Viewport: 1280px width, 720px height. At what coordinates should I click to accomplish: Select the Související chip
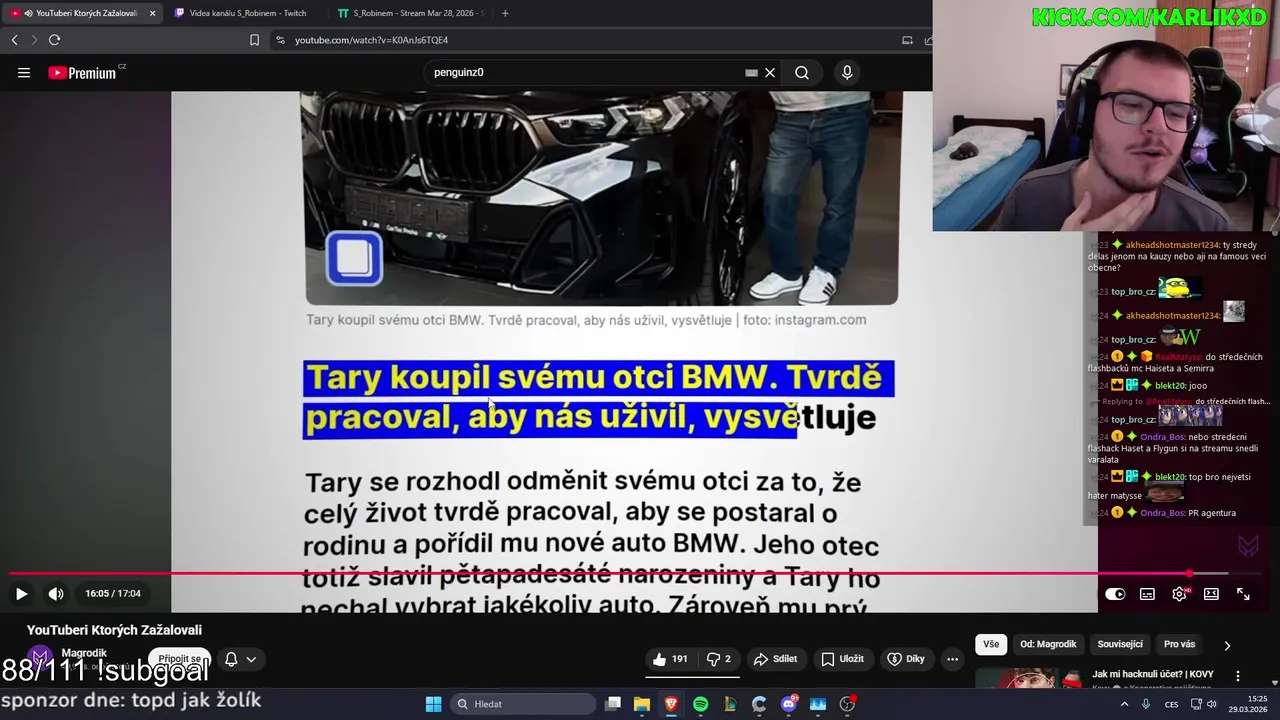[x=1120, y=645]
